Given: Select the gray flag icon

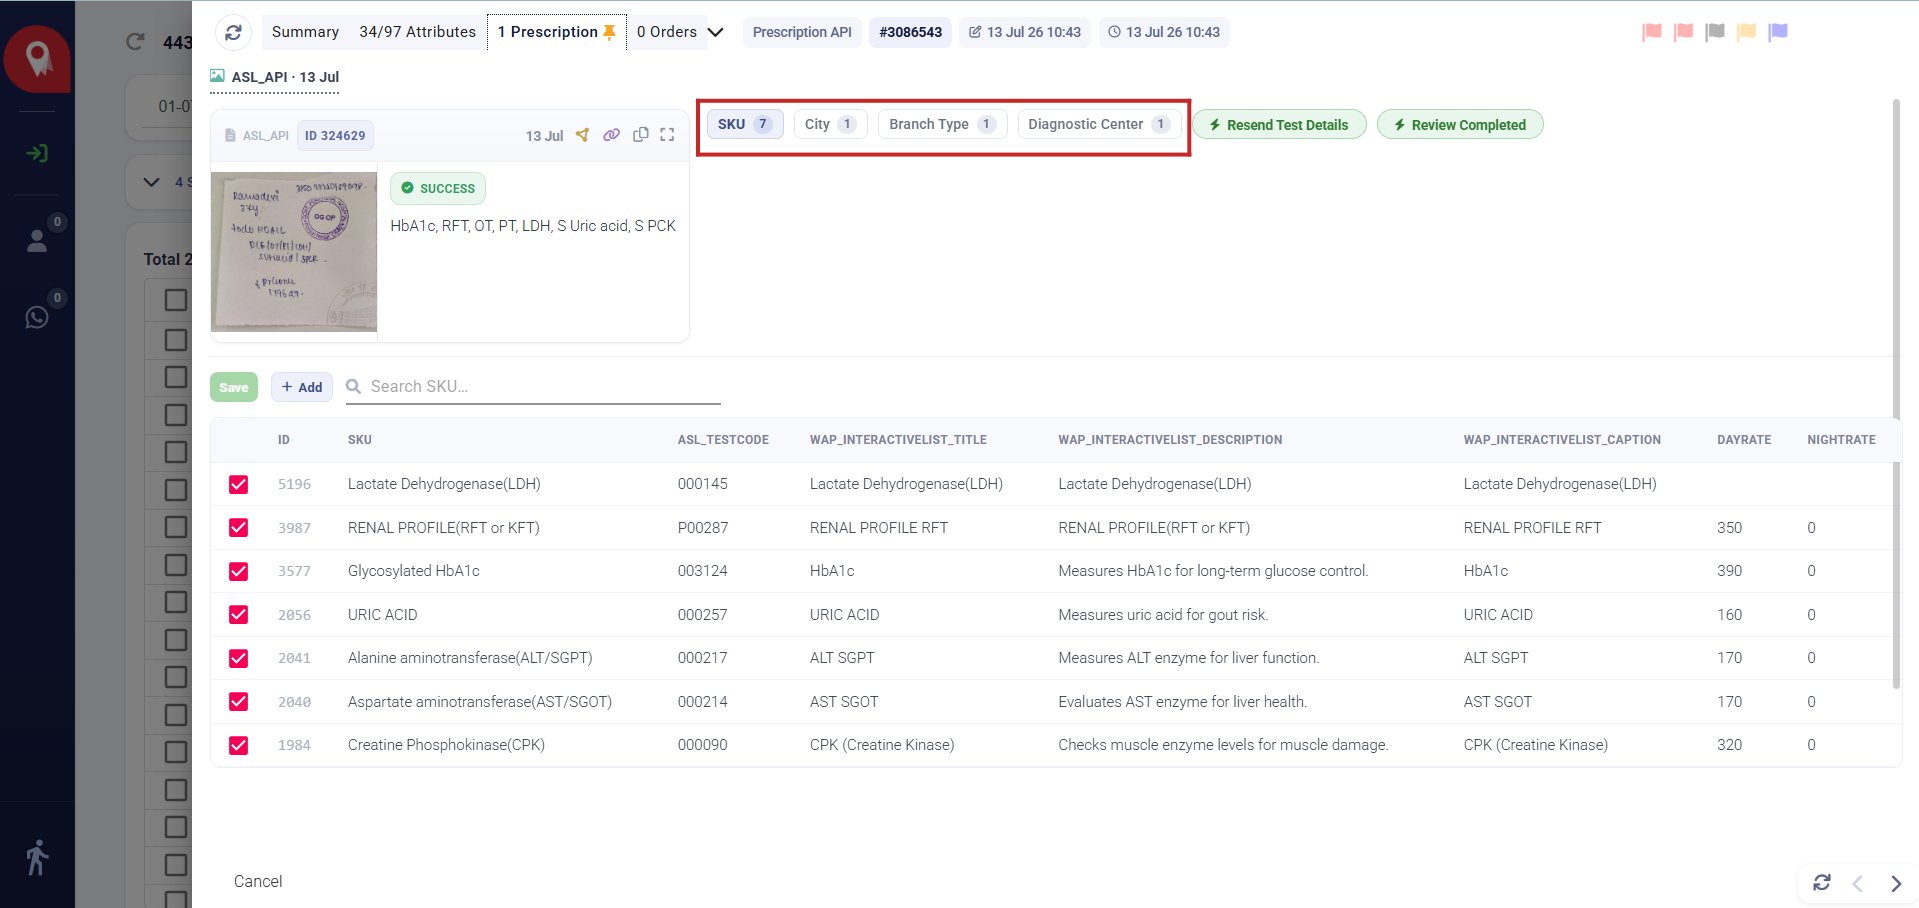Looking at the screenshot, I should point(1715,32).
